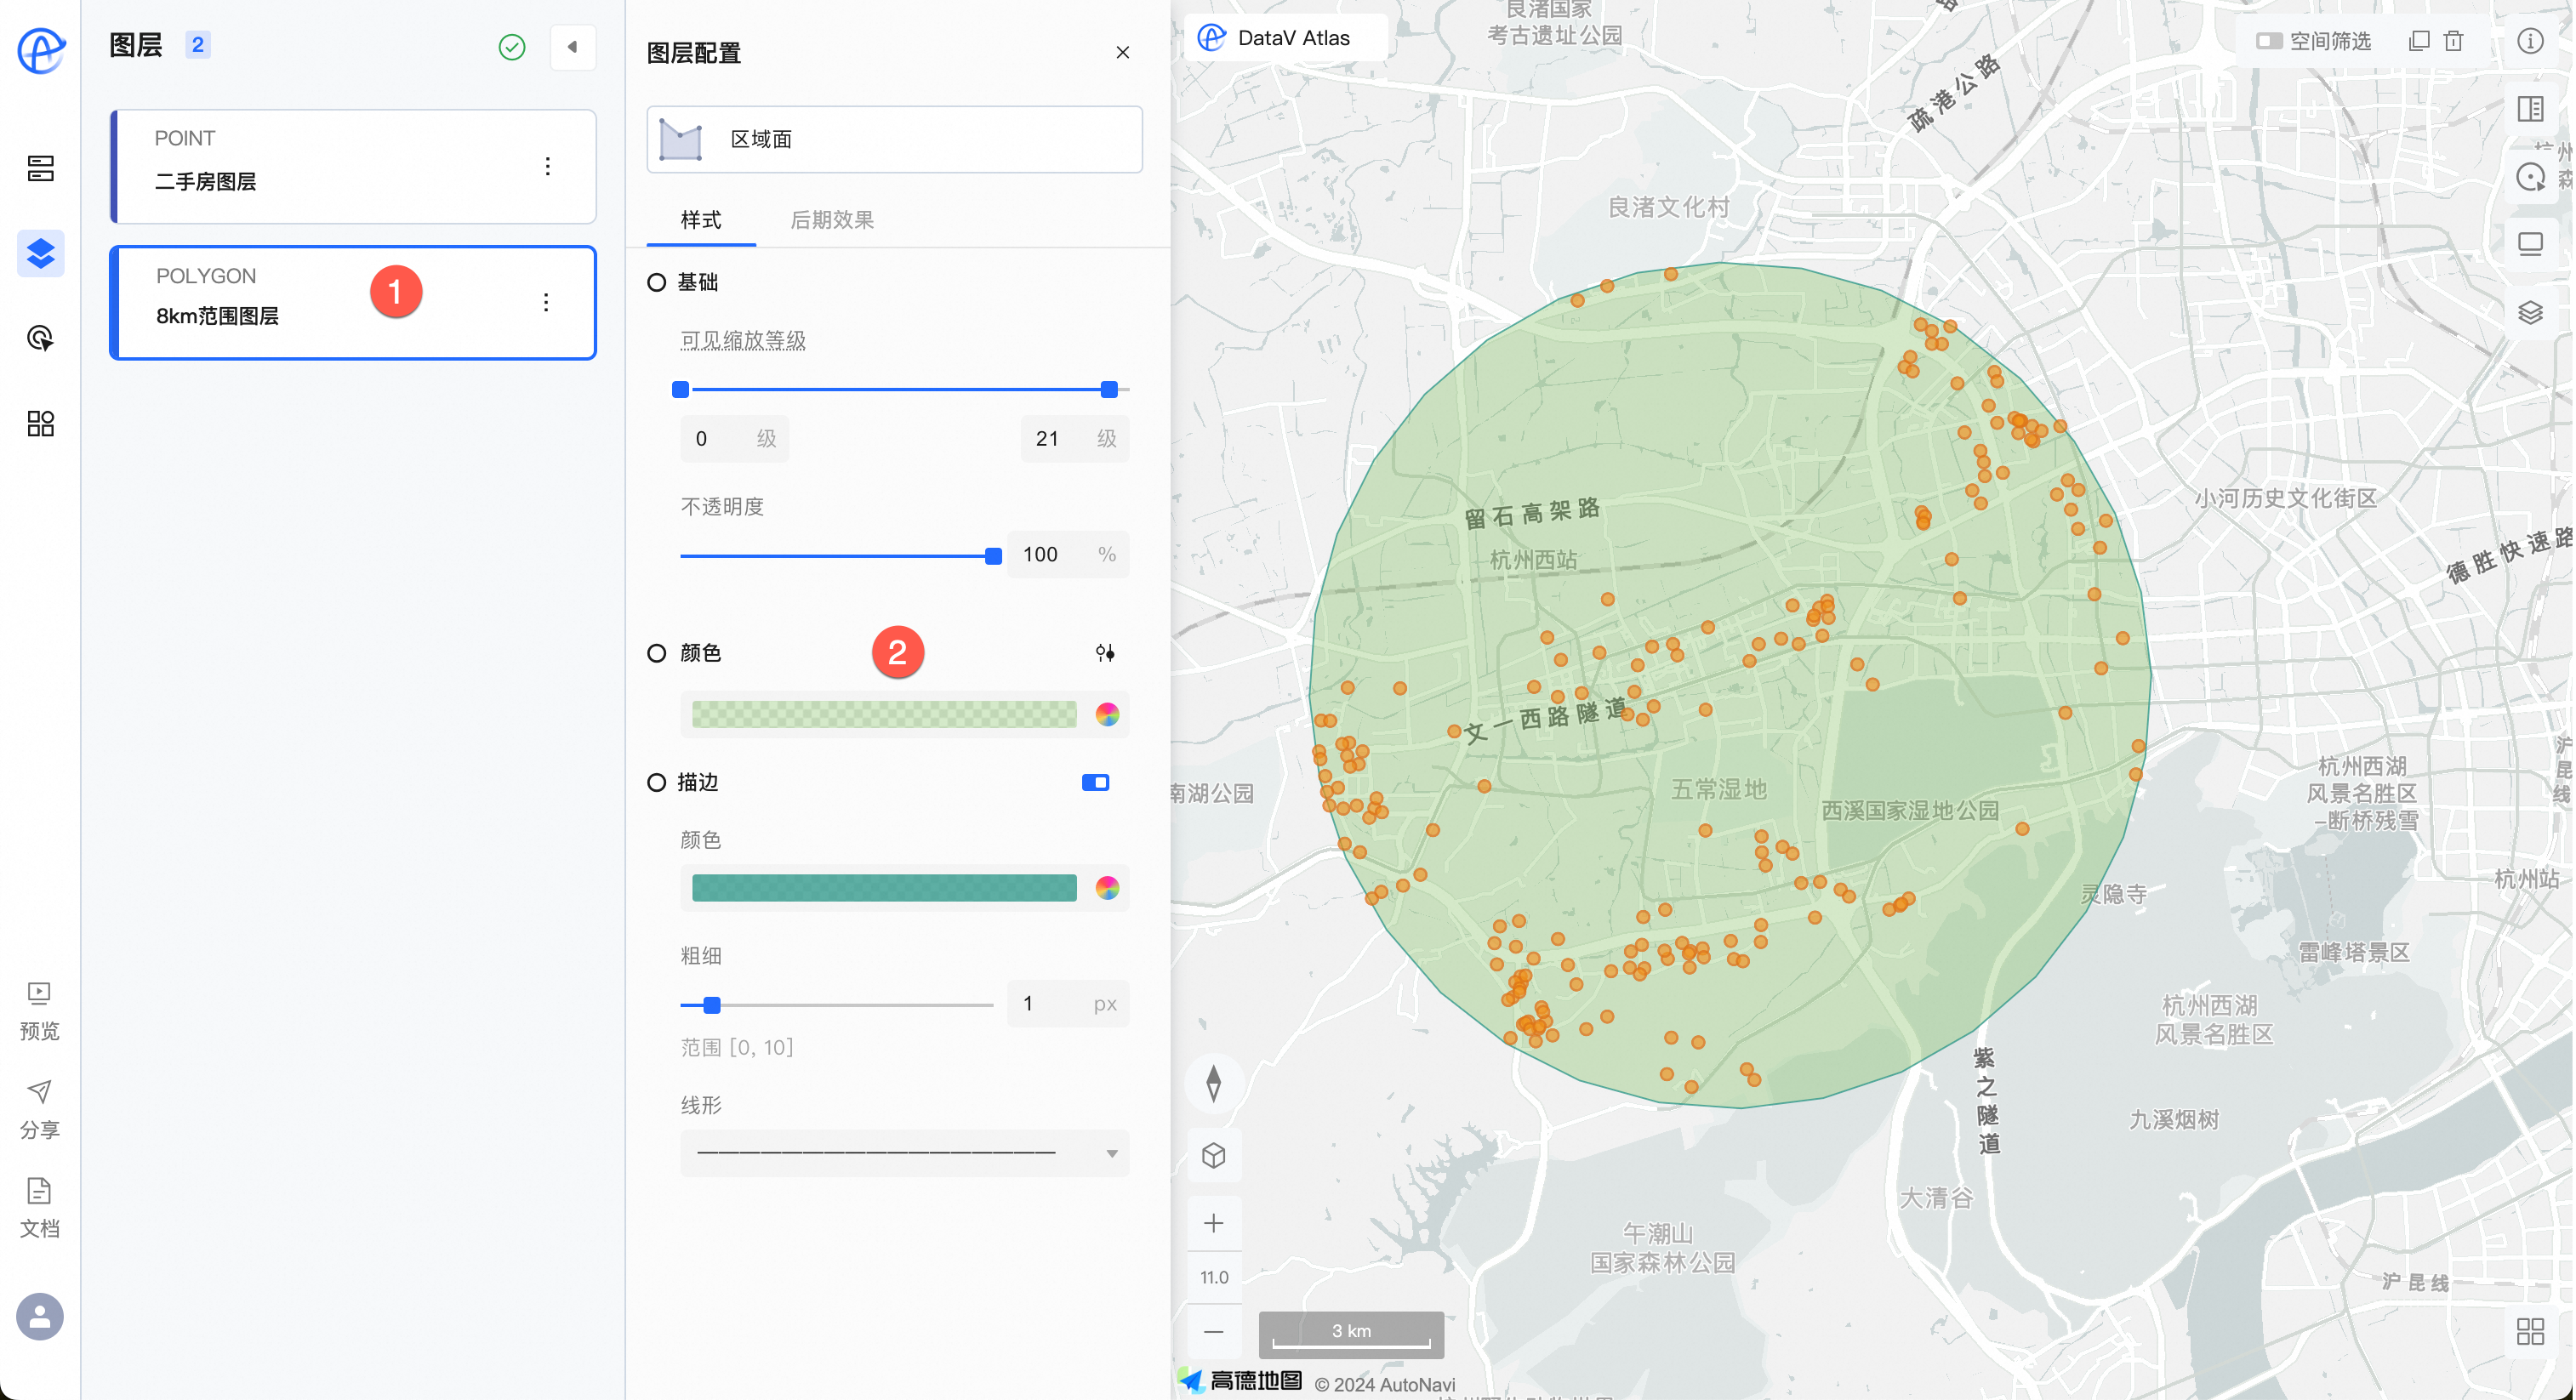
Task: Select the 8km范围图层 POLYGON layer card
Action: [353, 302]
